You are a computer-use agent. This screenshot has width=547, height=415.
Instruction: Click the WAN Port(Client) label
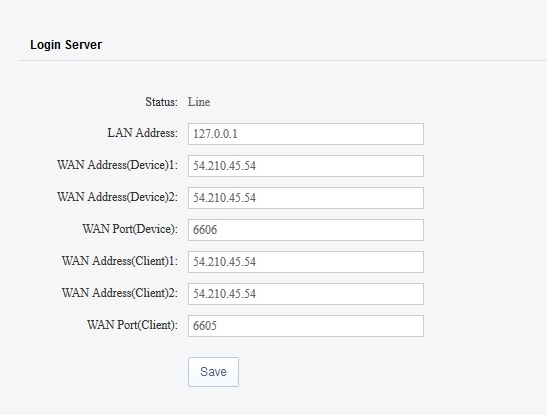point(133,325)
